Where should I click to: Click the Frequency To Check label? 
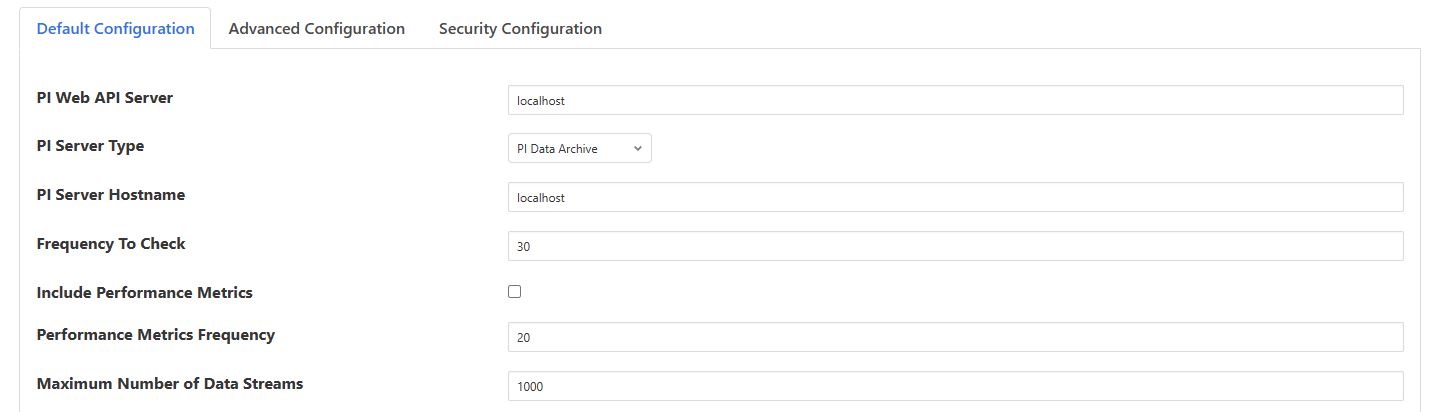(x=111, y=243)
